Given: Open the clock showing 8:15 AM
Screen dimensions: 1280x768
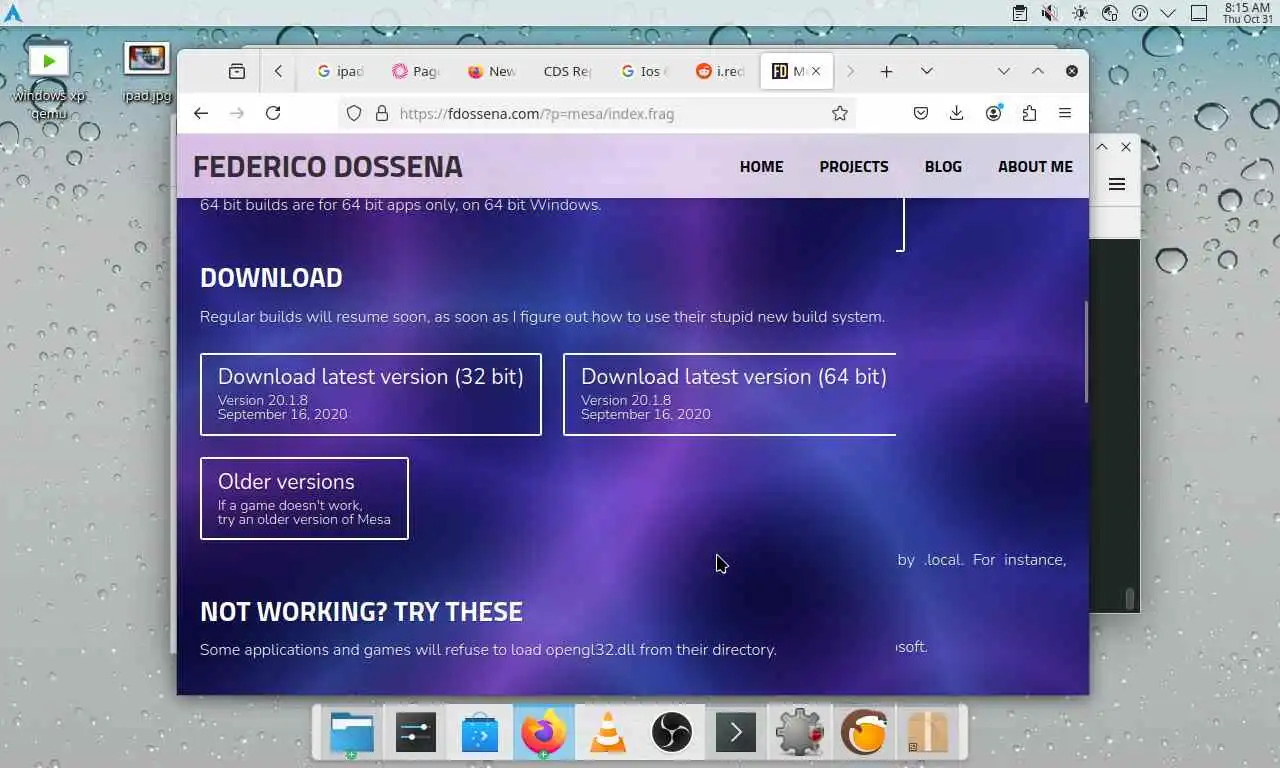Looking at the screenshot, I should 1247,13.
